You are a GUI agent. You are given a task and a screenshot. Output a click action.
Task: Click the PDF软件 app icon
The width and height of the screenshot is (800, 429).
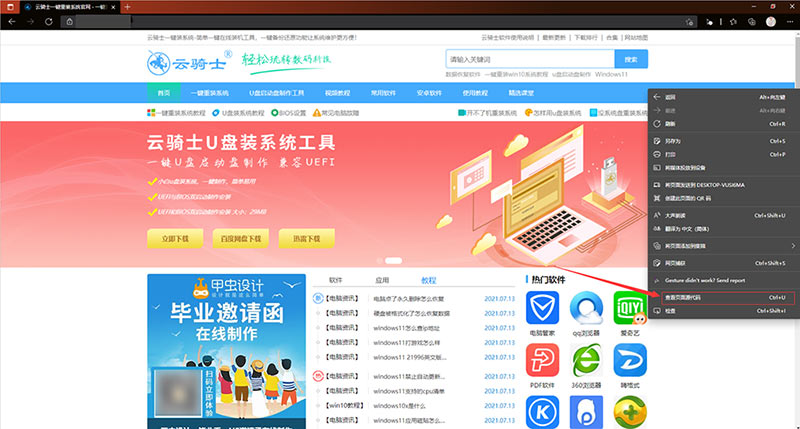[x=542, y=360]
